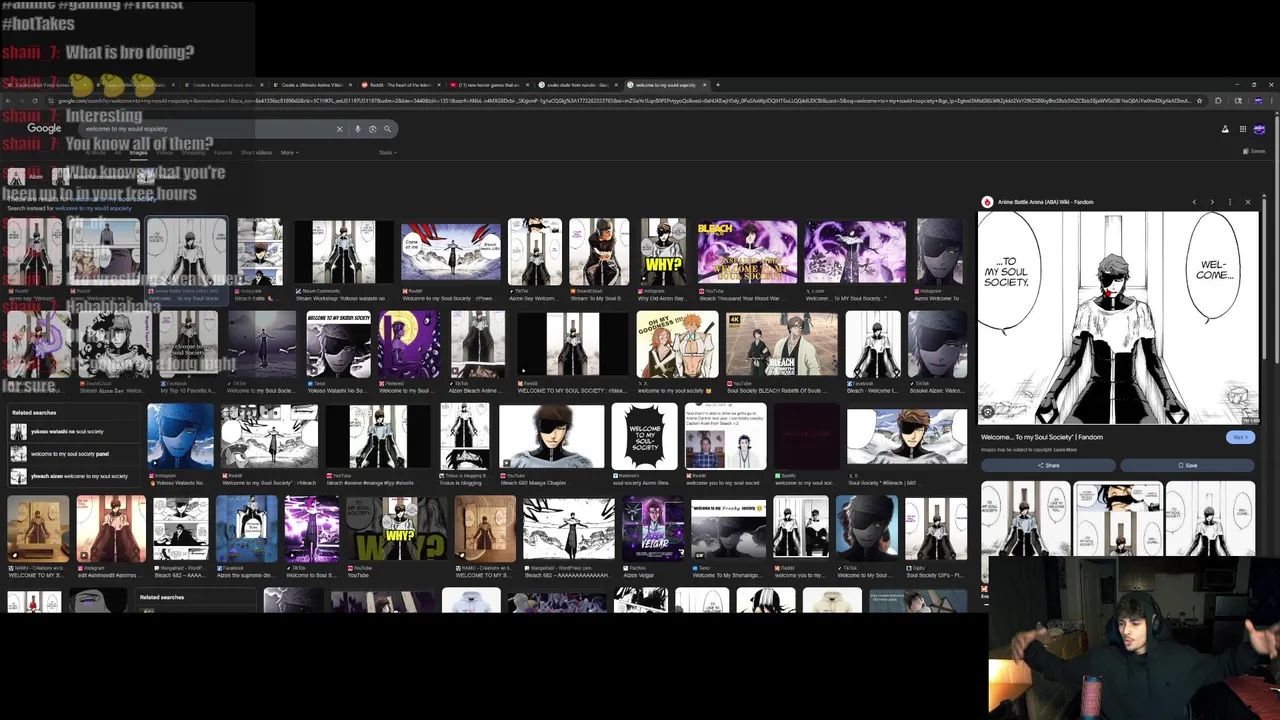This screenshot has width=1280, height=720.
Task: Open the 'Welcome to my Skibidi Society' thumbnail
Action: 338,345
